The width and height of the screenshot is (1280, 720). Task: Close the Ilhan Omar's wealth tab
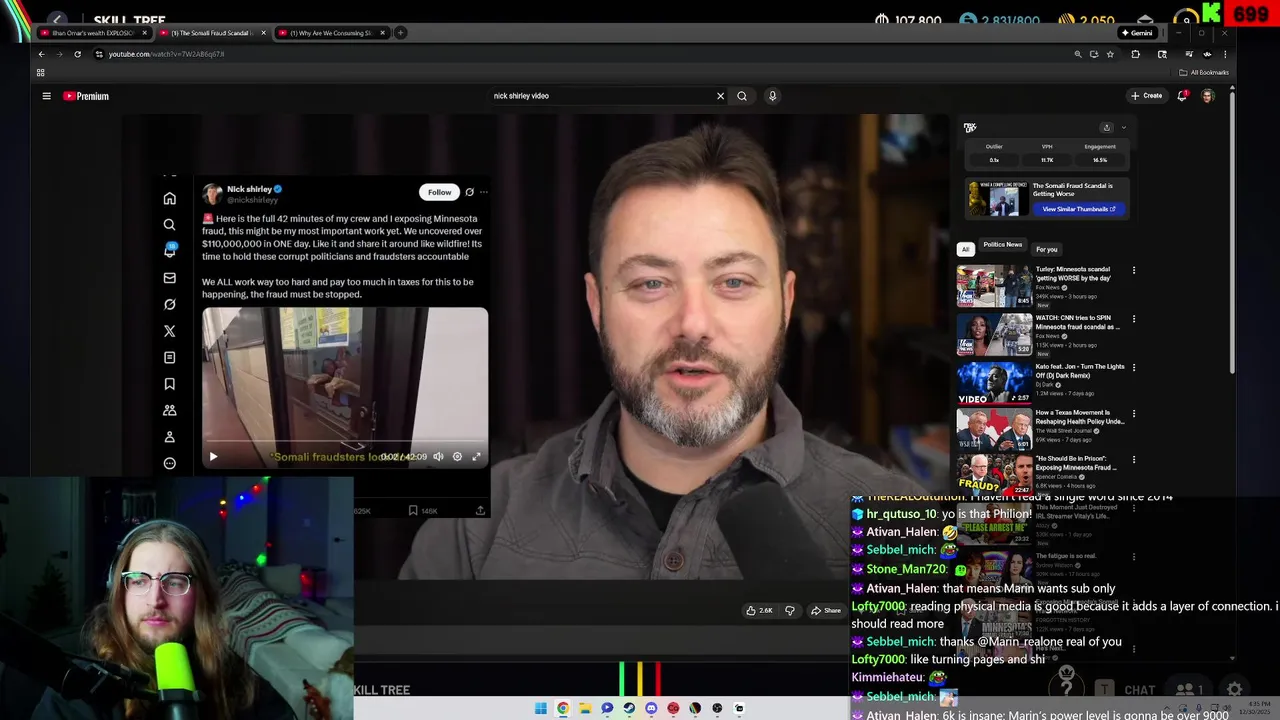[x=144, y=33]
